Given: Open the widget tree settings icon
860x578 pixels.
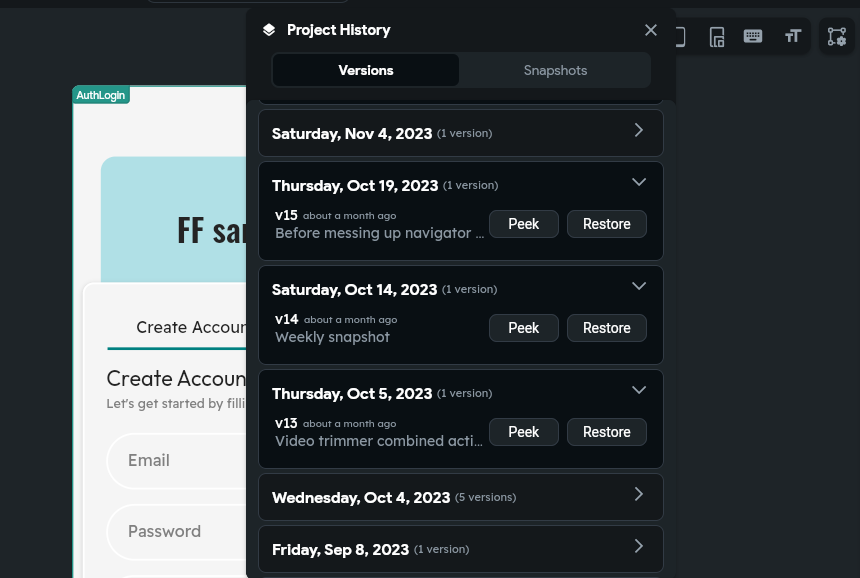Looking at the screenshot, I should [837, 37].
